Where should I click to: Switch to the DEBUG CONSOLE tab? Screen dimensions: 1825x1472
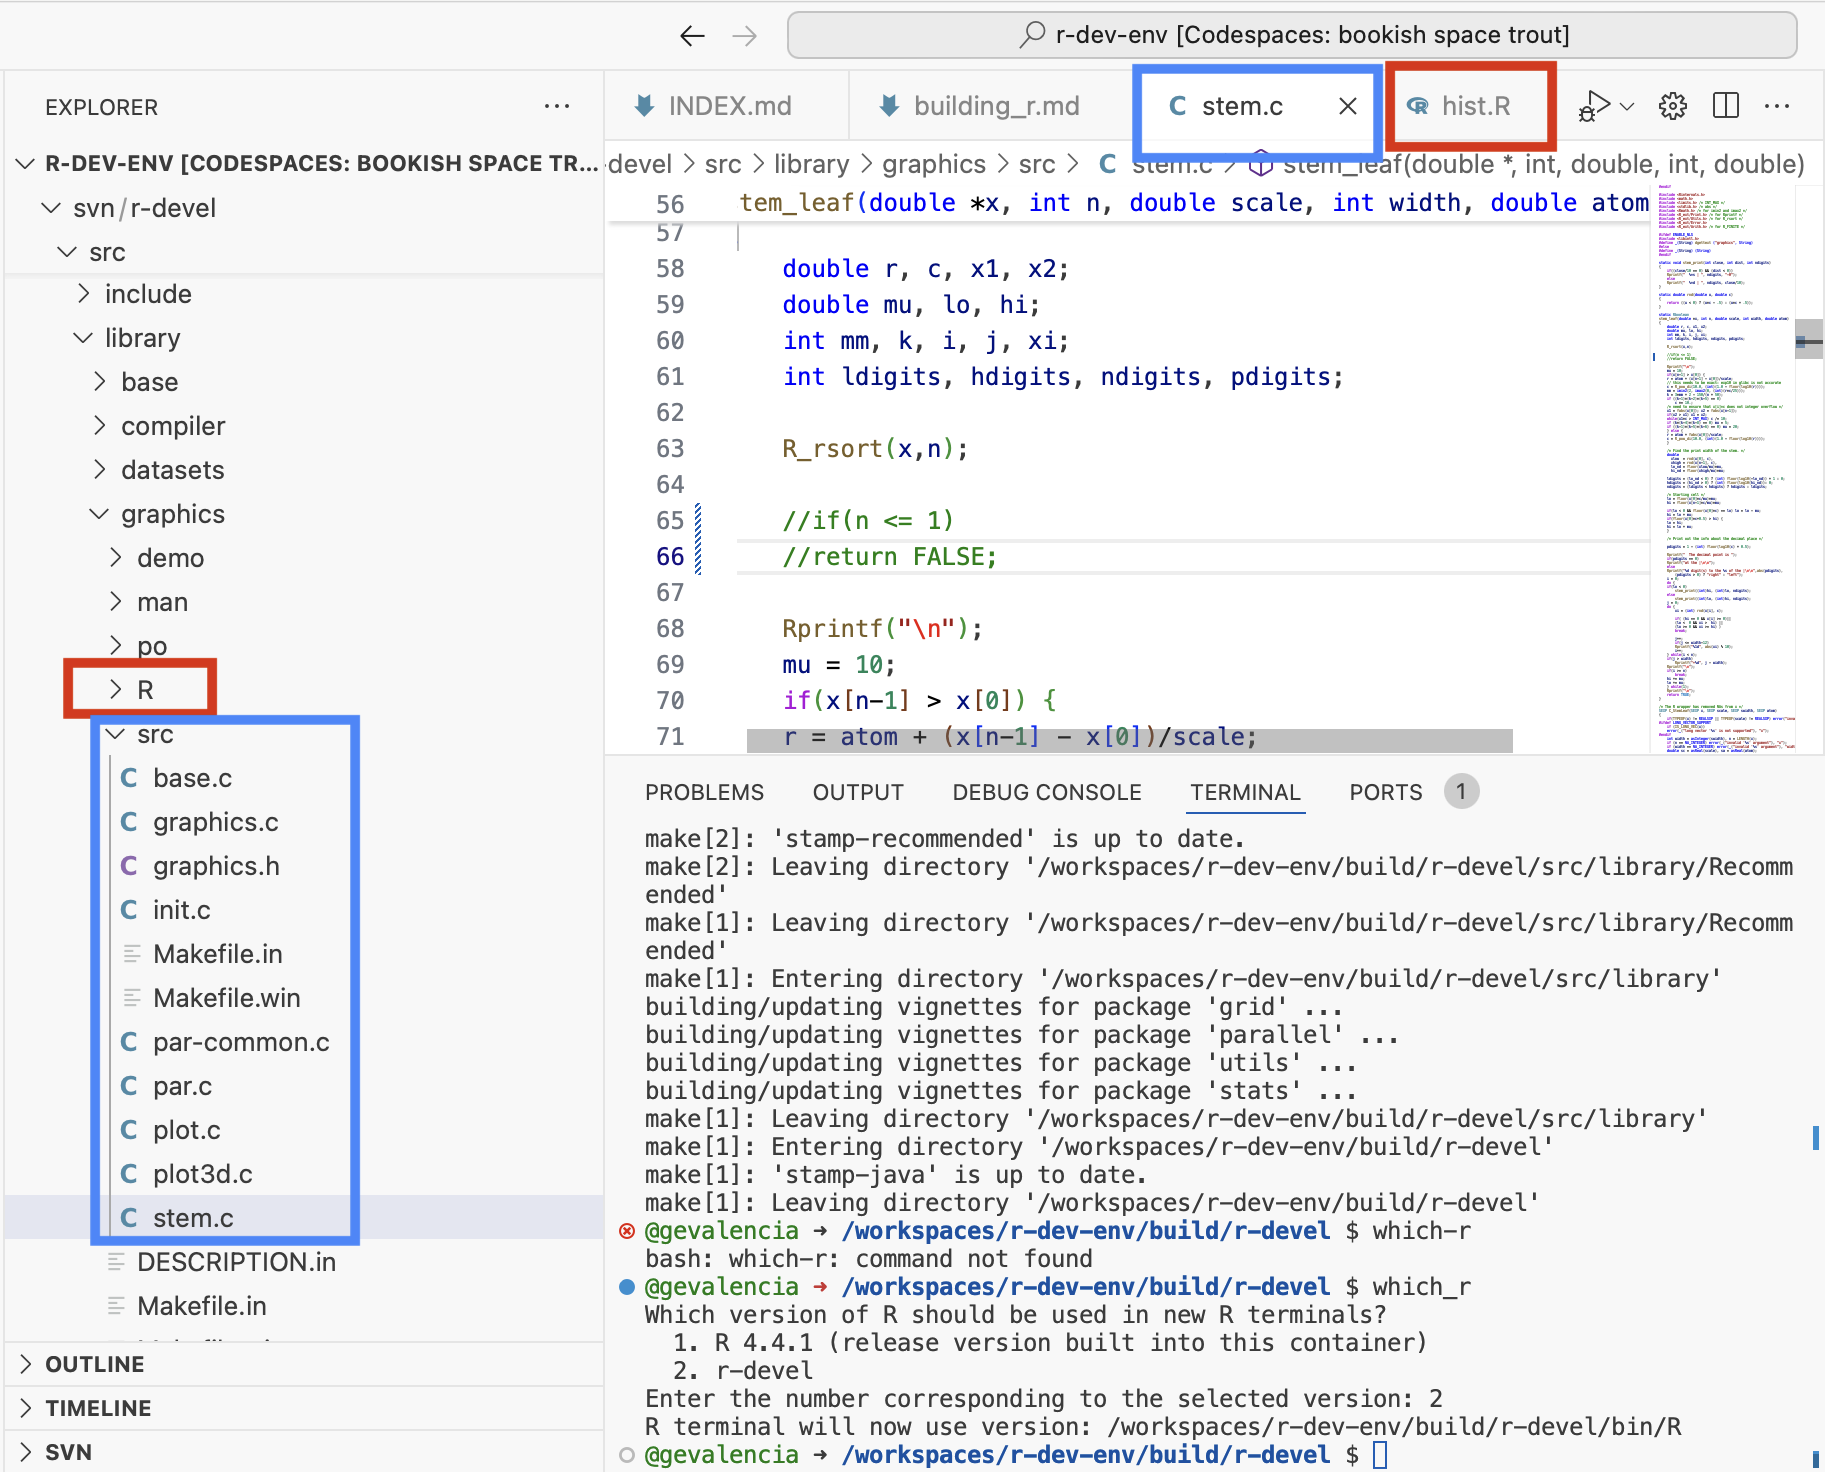pyautogui.click(x=1046, y=792)
